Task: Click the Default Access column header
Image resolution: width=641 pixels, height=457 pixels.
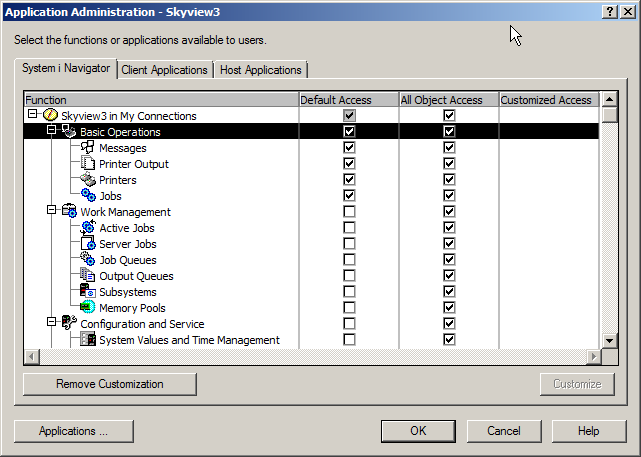Action: 349,100
